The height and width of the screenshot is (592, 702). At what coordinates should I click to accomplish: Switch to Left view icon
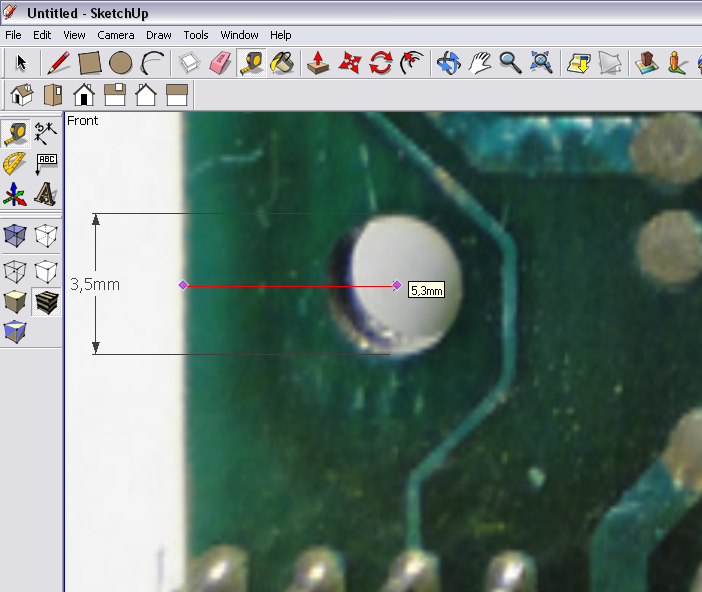point(177,94)
